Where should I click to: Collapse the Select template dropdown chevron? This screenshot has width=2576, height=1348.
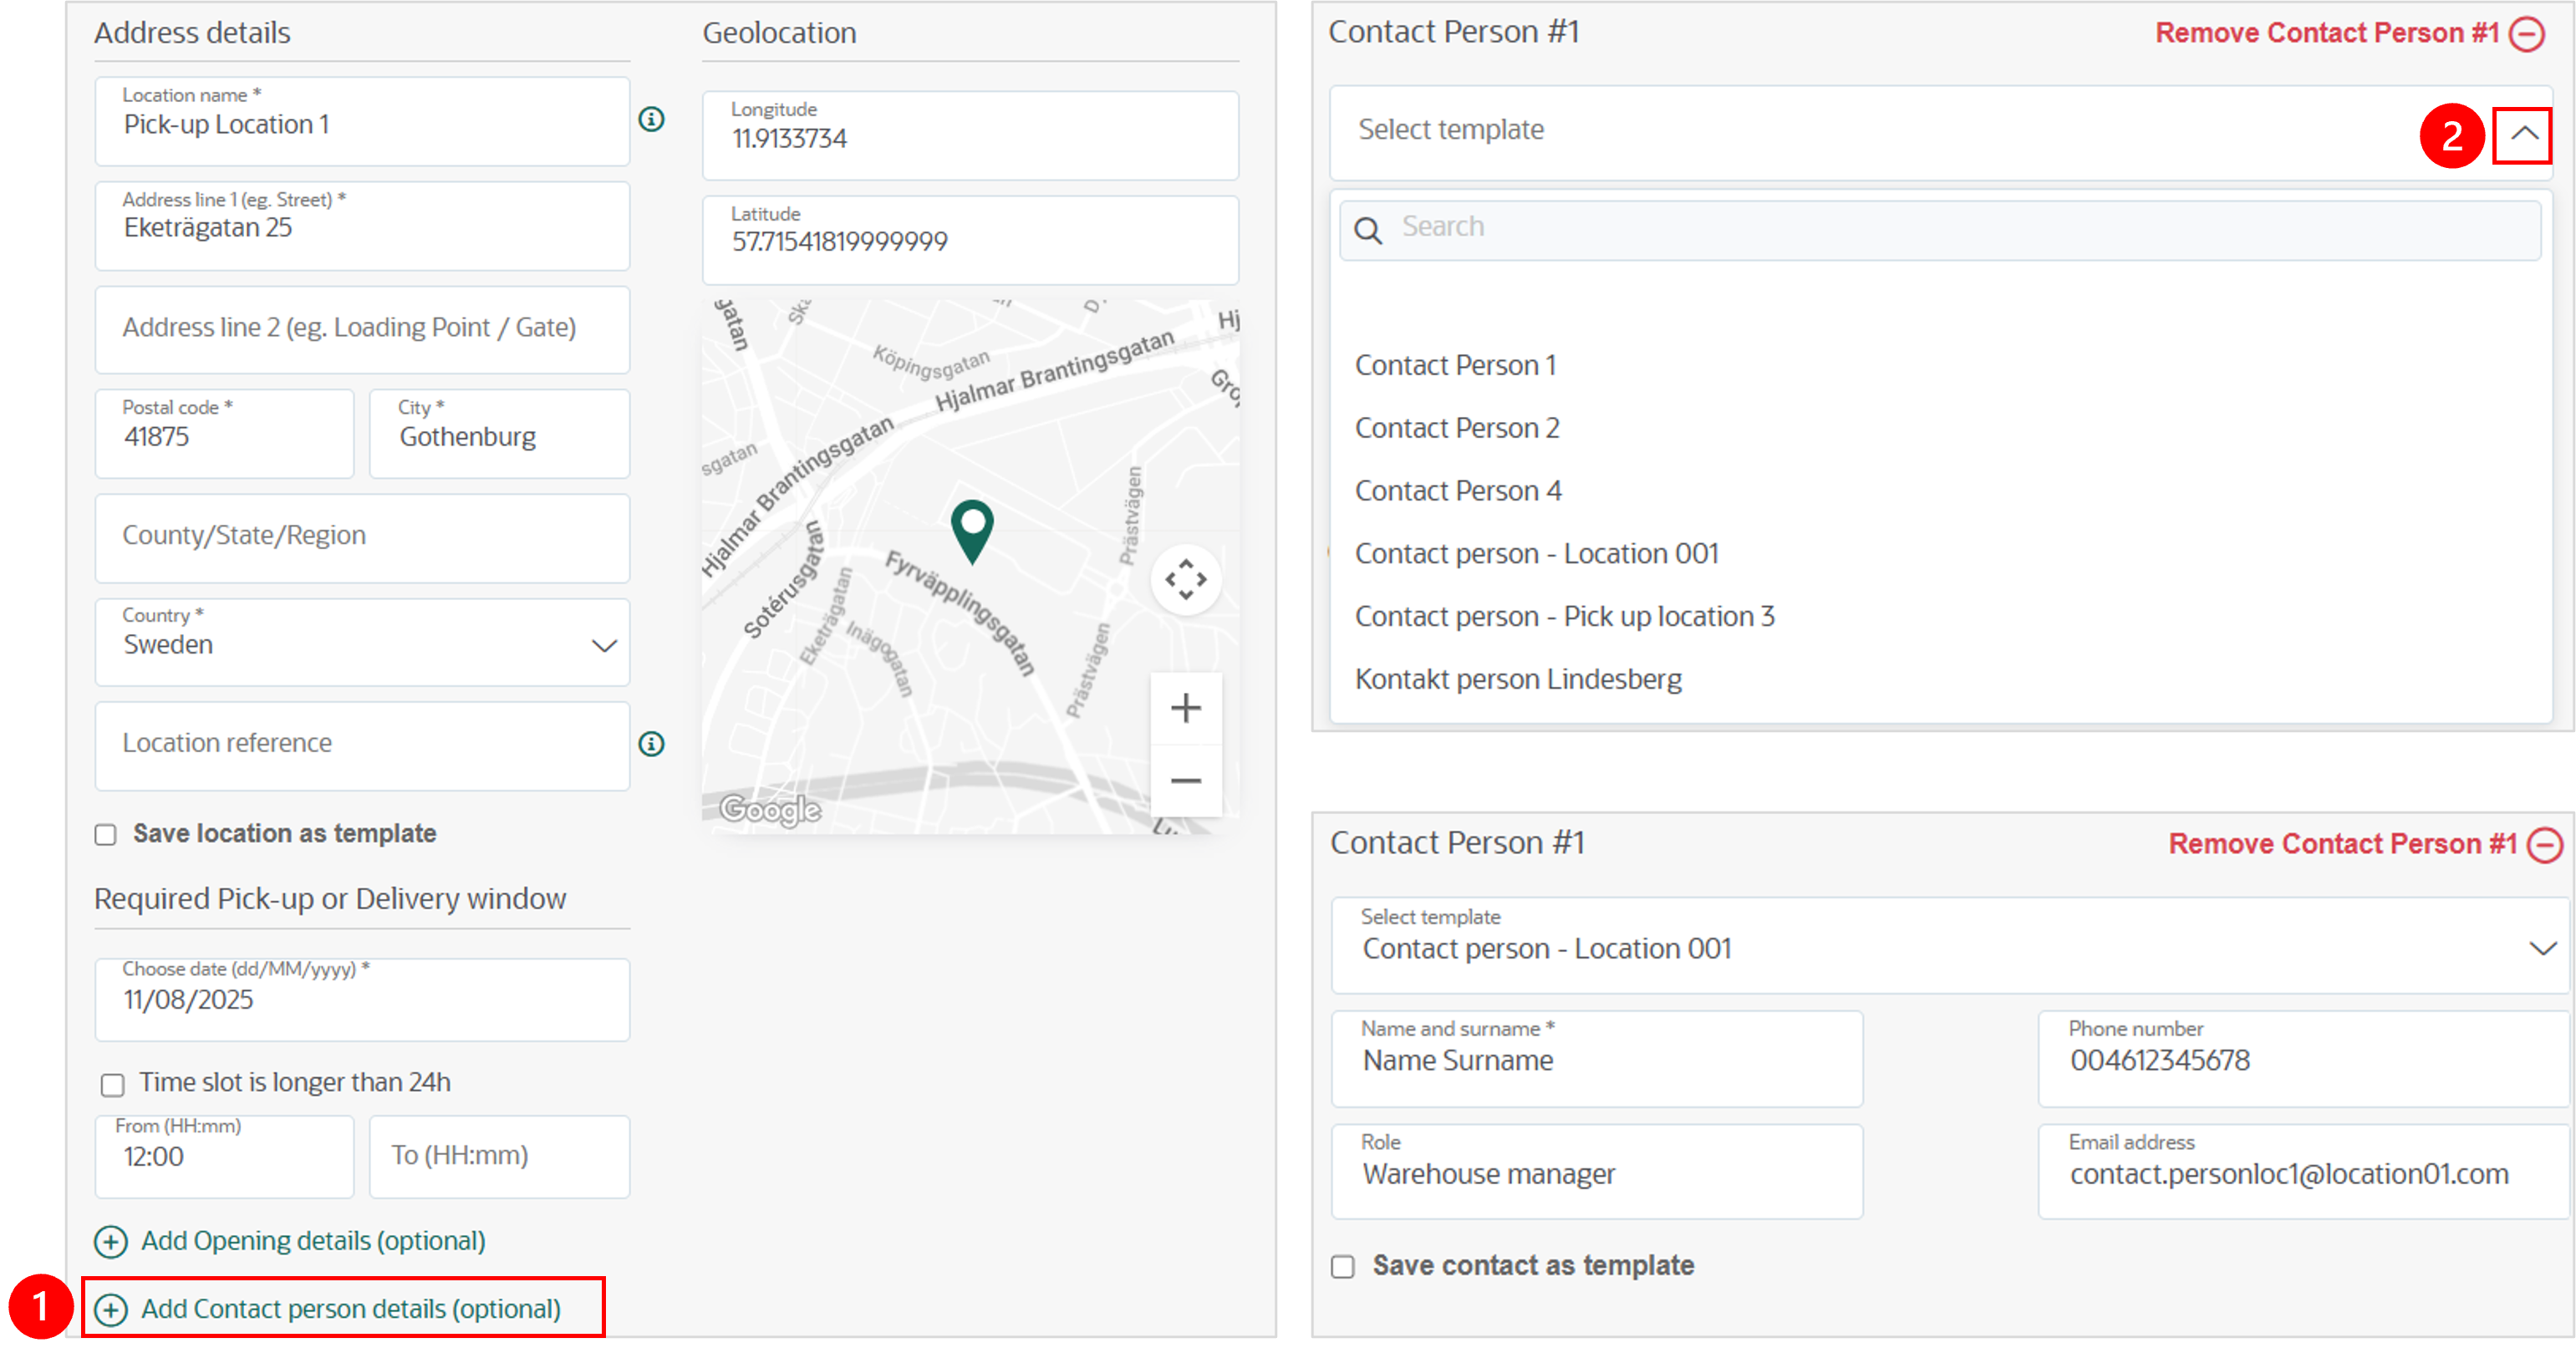2523,134
